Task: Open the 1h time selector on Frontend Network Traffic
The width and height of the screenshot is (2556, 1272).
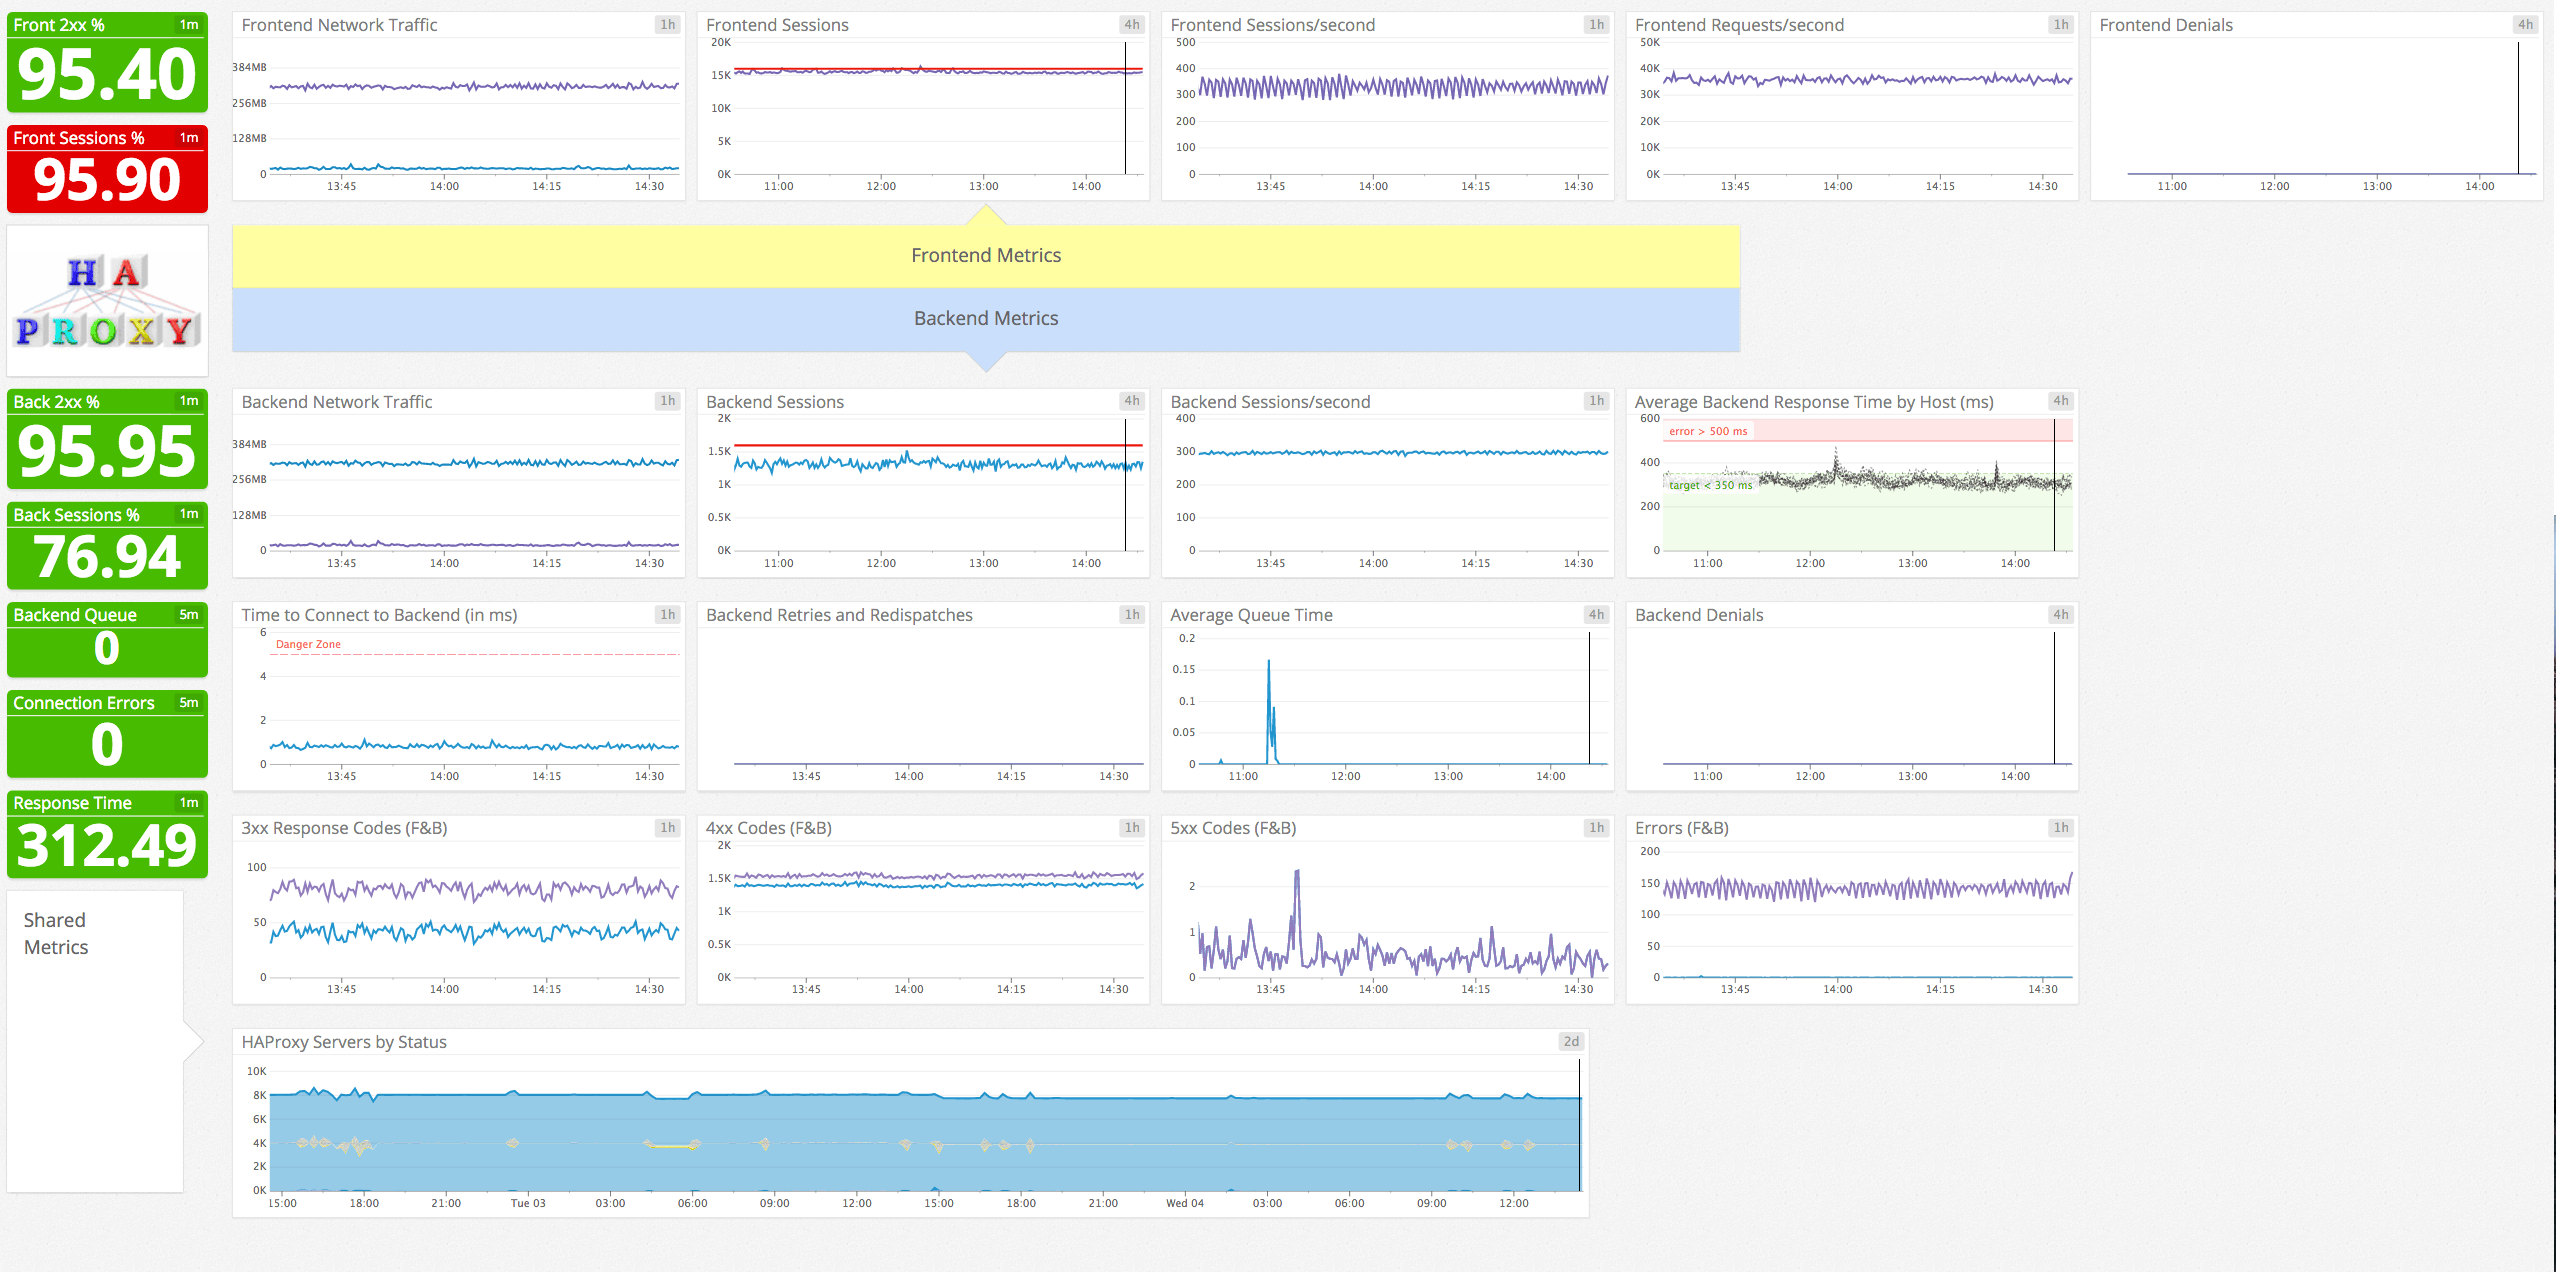Action: [x=666, y=25]
